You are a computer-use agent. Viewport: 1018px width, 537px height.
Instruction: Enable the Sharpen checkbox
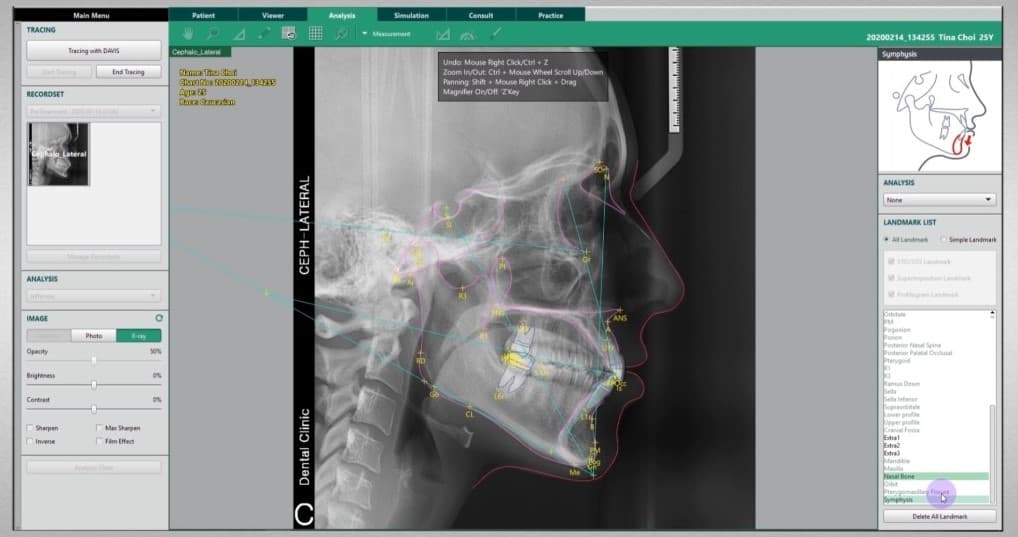[x=29, y=428]
